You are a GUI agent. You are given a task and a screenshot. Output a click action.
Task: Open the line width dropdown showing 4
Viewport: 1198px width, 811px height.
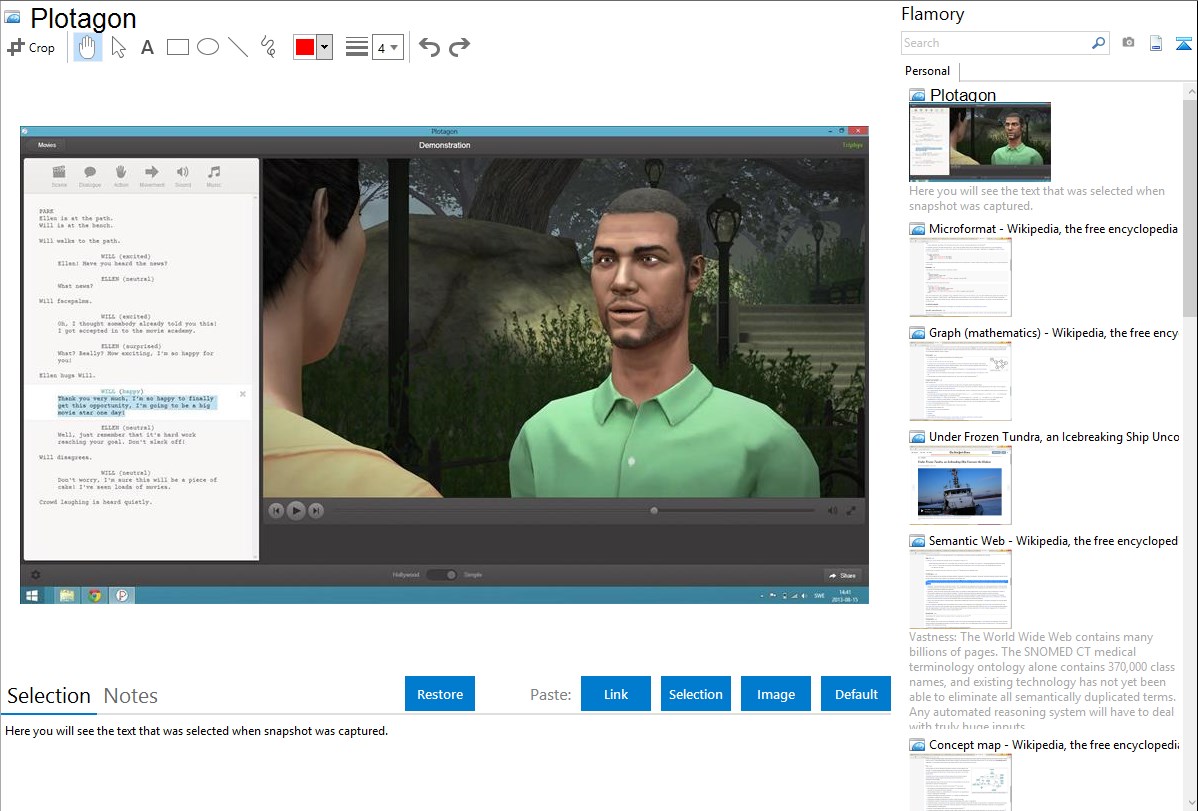(388, 47)
